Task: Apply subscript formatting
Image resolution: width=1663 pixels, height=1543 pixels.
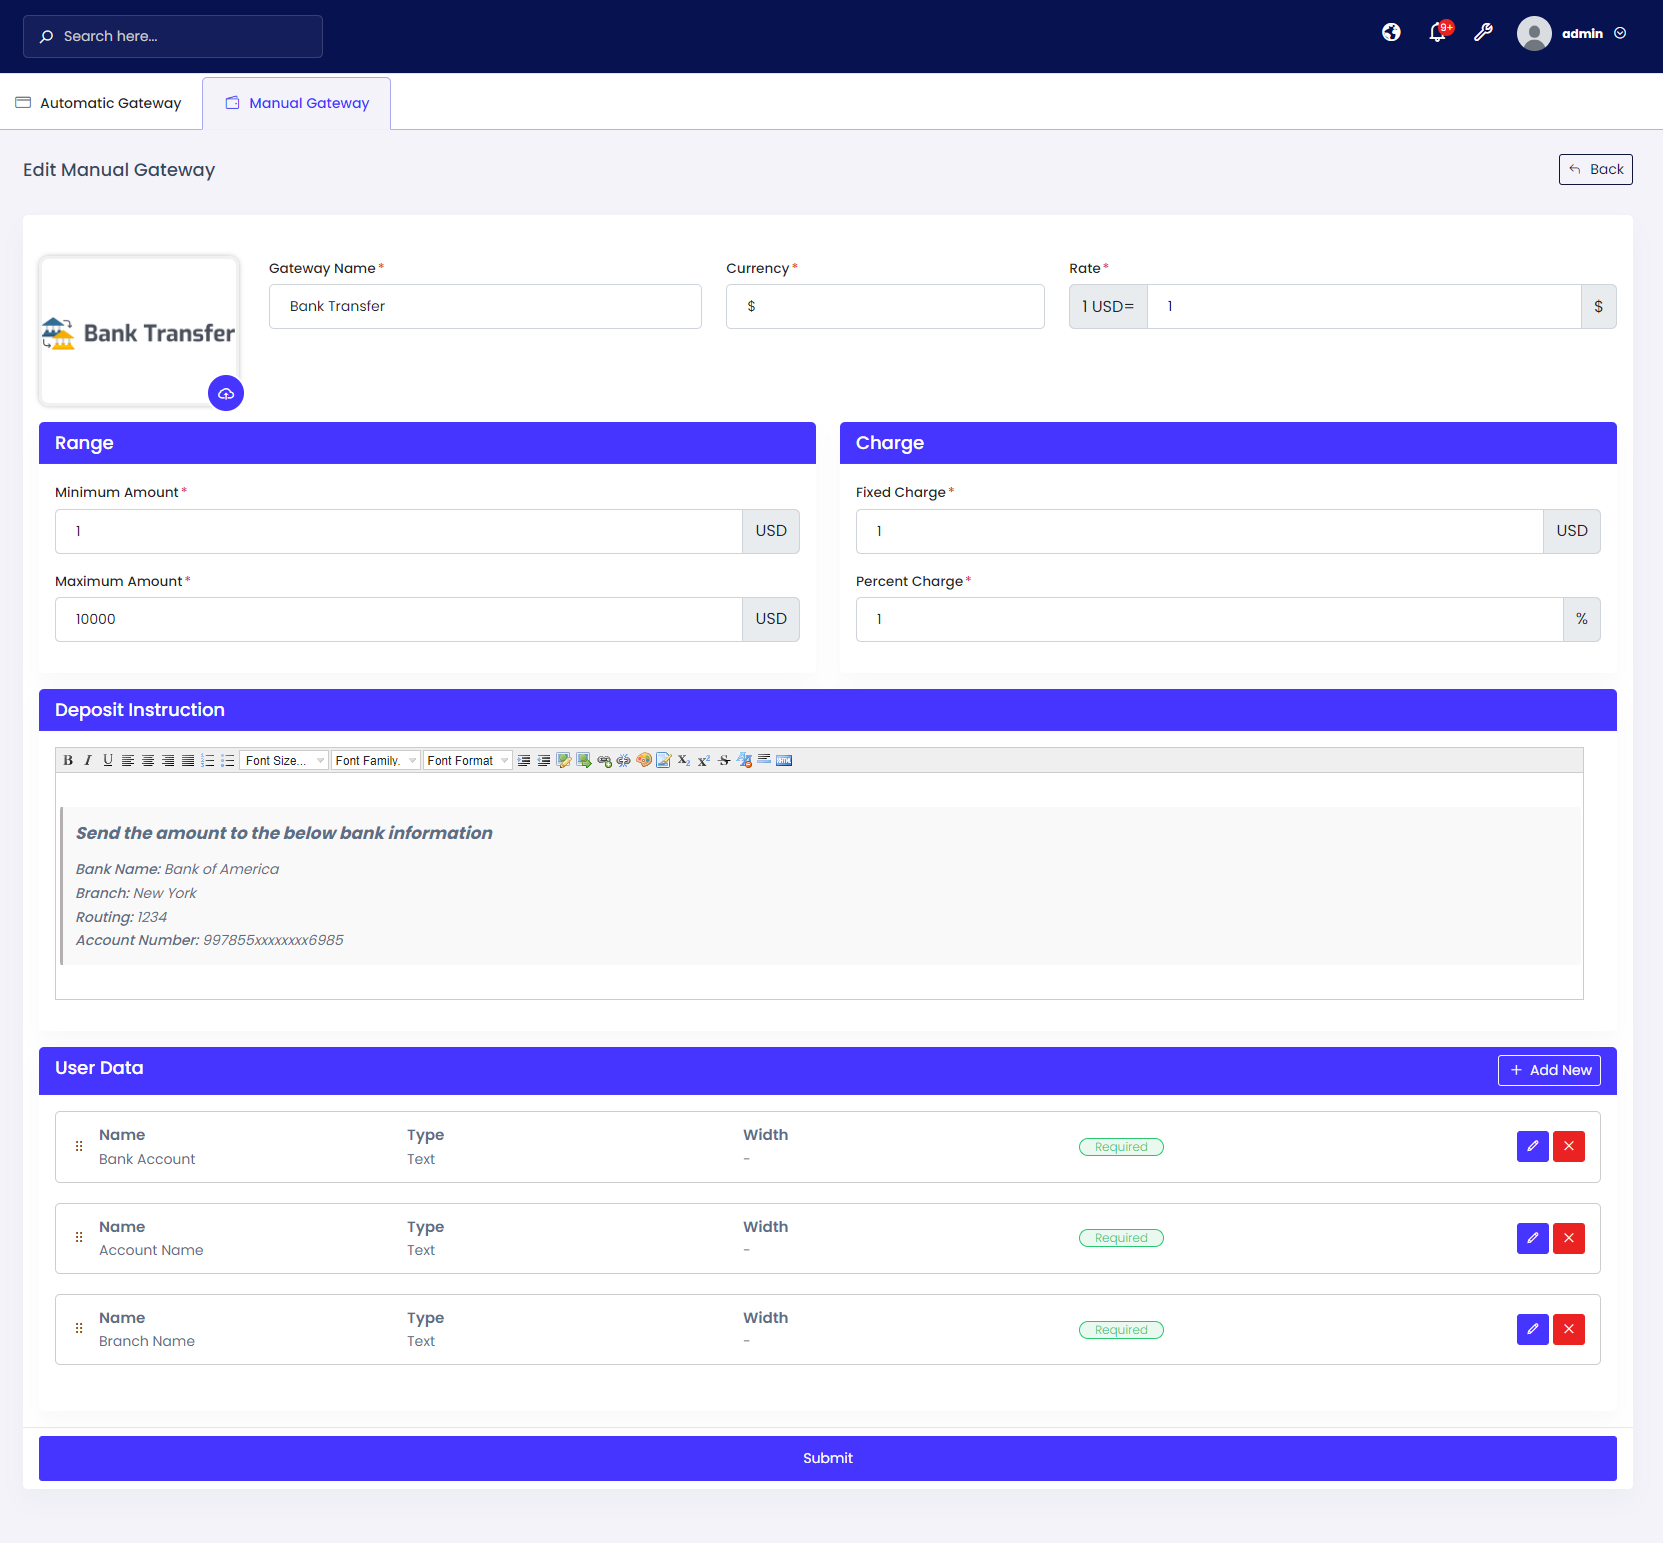Action: [684, 760]
